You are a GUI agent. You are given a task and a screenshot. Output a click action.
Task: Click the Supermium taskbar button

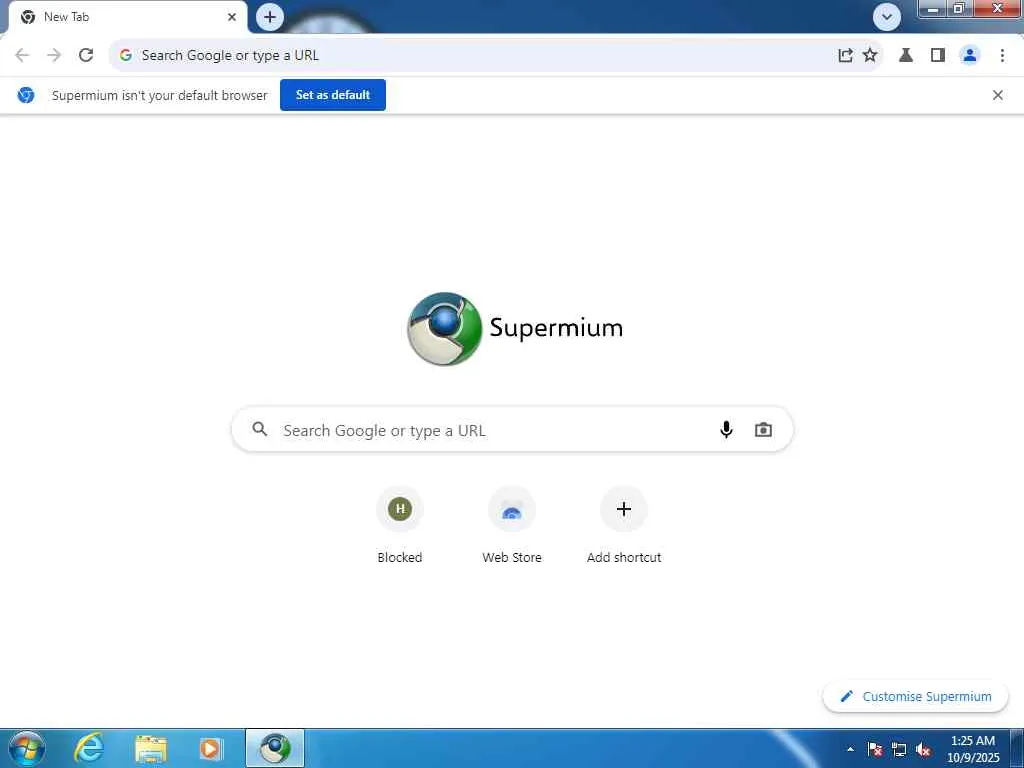coord(275,748)
